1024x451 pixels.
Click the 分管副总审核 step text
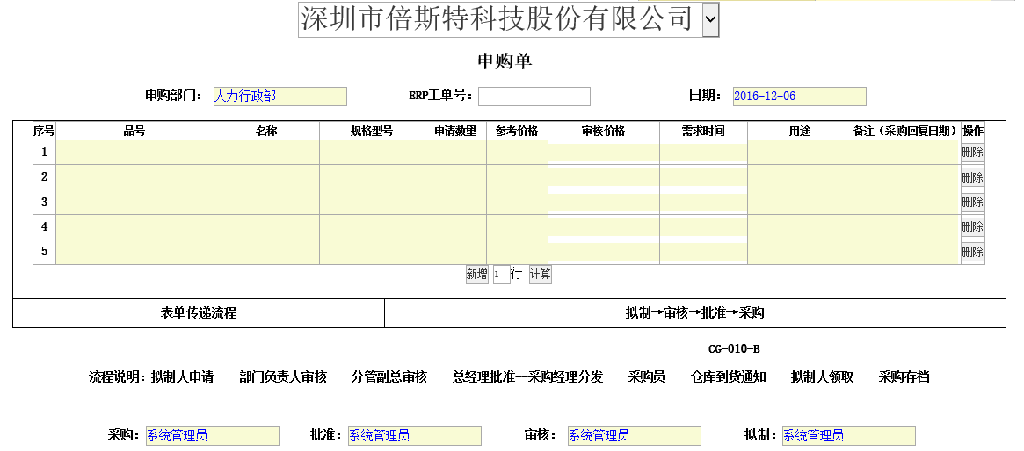pos(389,377)
